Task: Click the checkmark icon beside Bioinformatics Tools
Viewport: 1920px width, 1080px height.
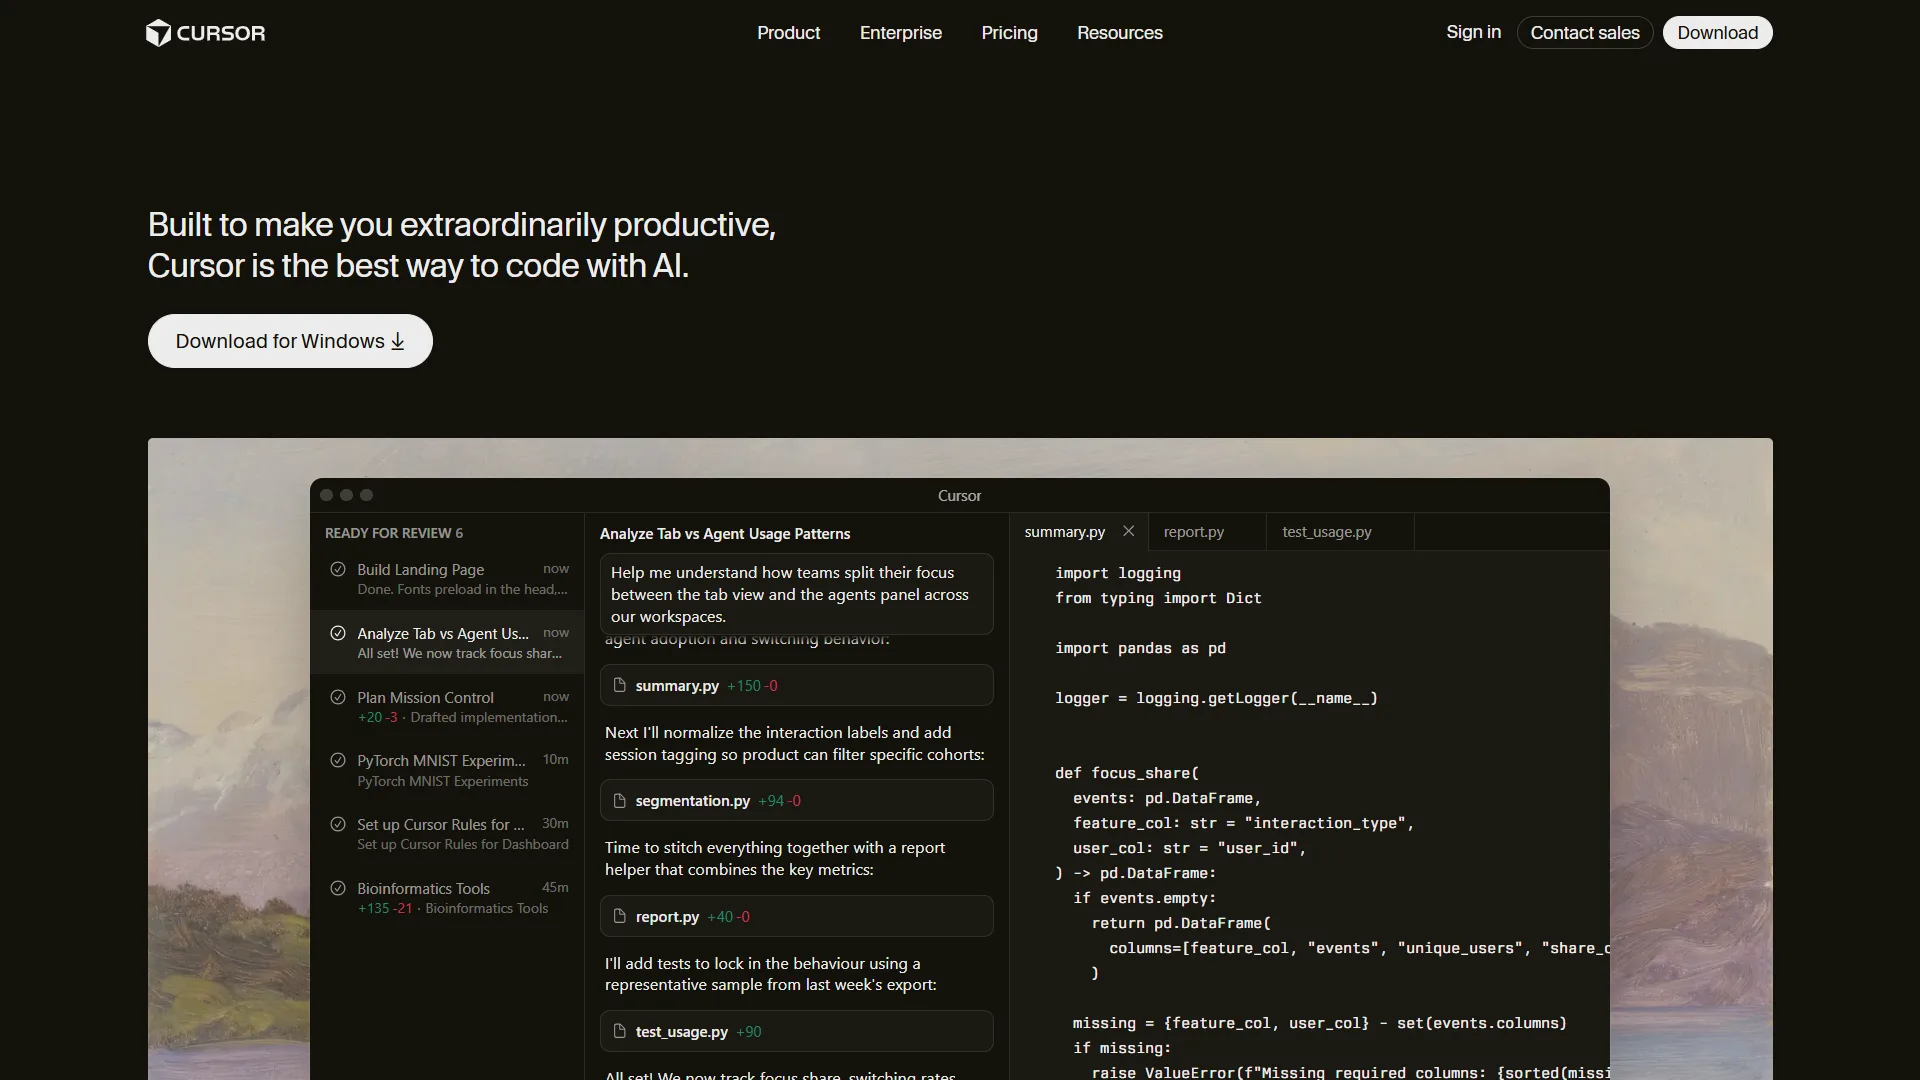Action: tap(338, 888)
